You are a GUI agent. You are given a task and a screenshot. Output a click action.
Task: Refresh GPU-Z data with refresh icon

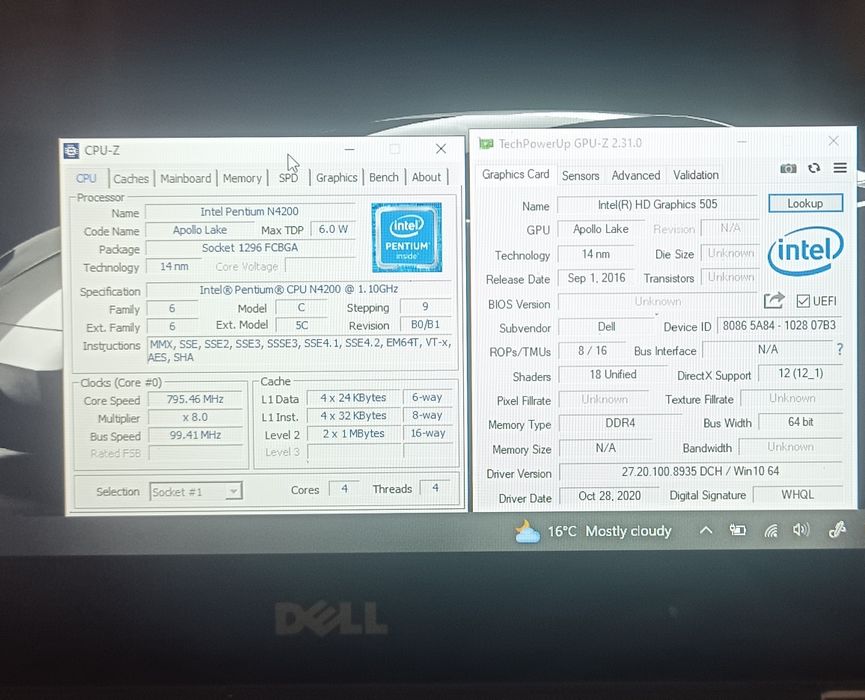pos(814,168)
